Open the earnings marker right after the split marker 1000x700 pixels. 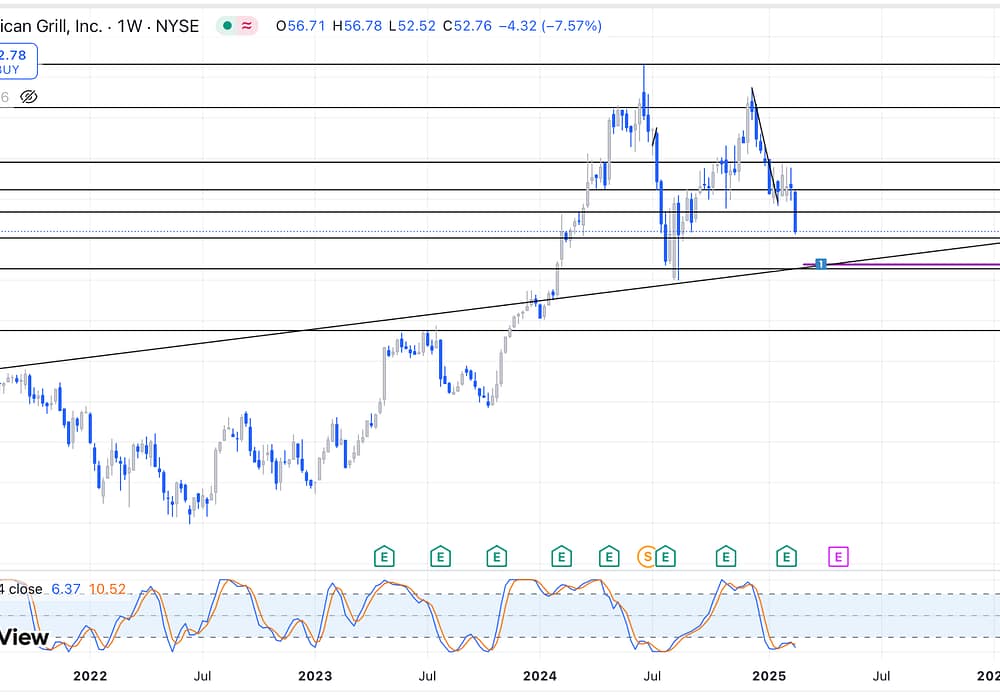666,557
